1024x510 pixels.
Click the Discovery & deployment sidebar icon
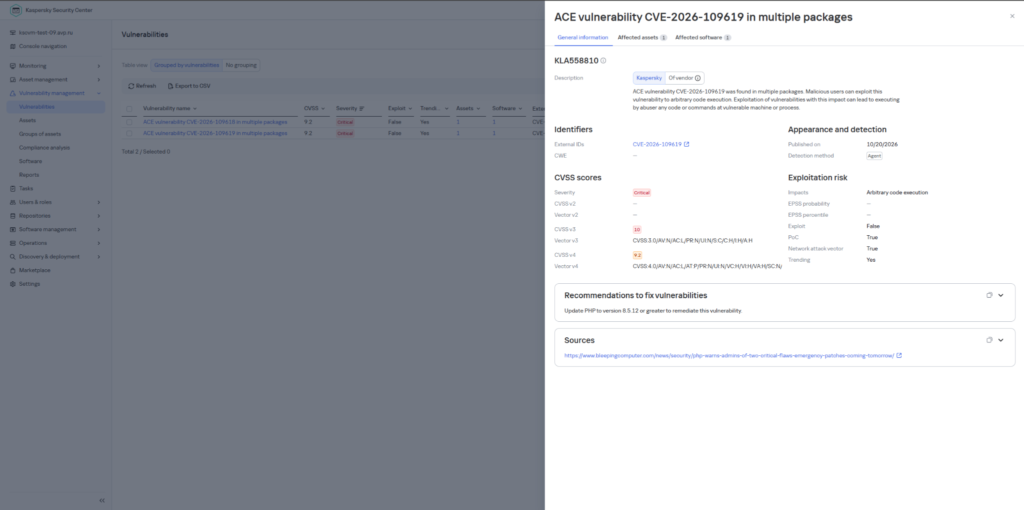pos(13,257)
